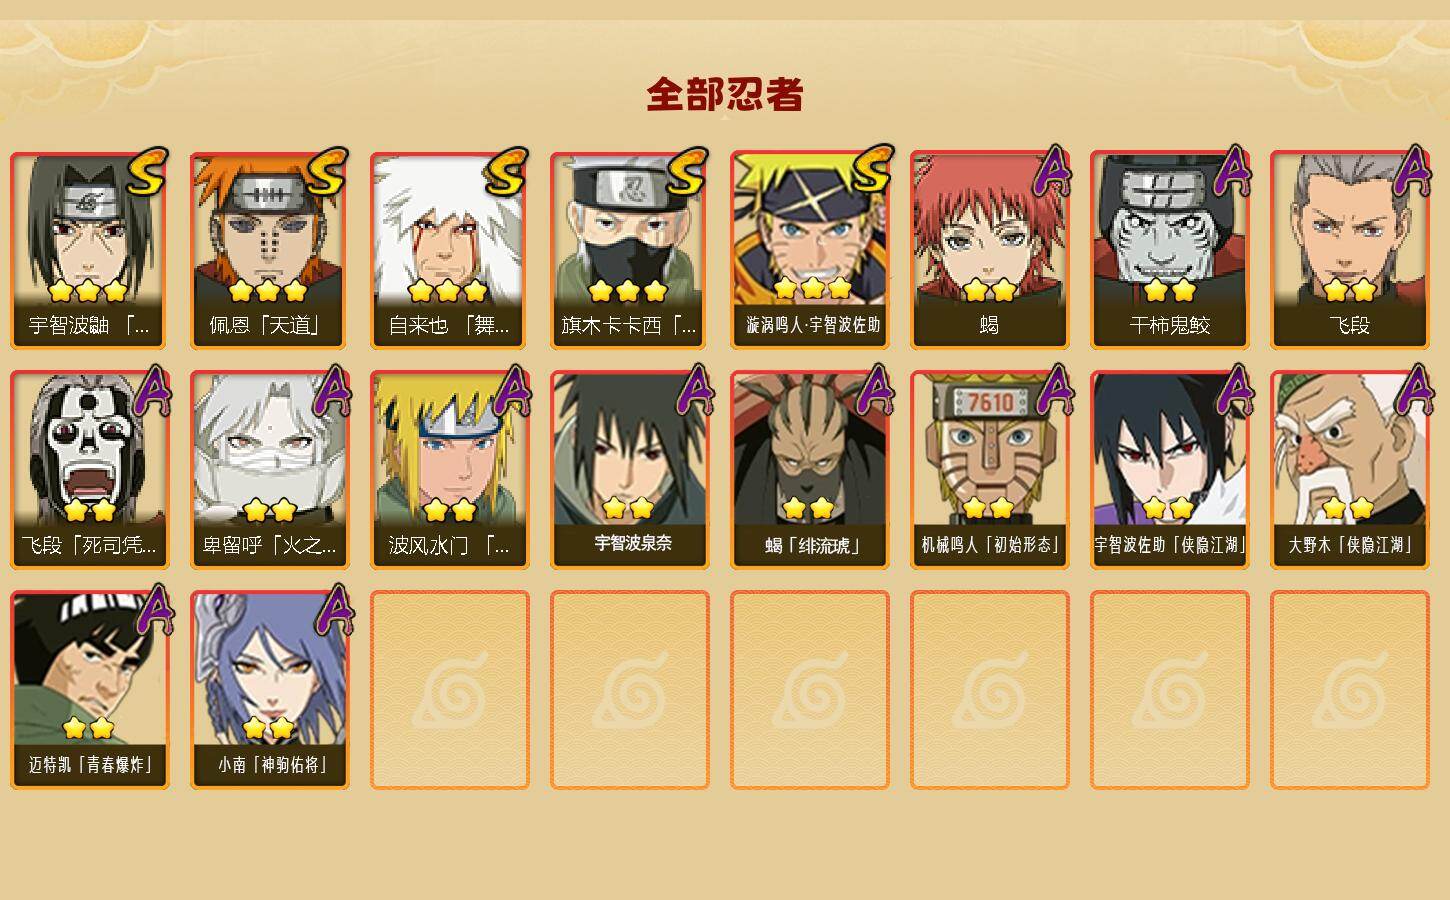1450x900 pixels.
Task: Select the 机械鸣人「初始形态」 card
Action: [989, 470]
